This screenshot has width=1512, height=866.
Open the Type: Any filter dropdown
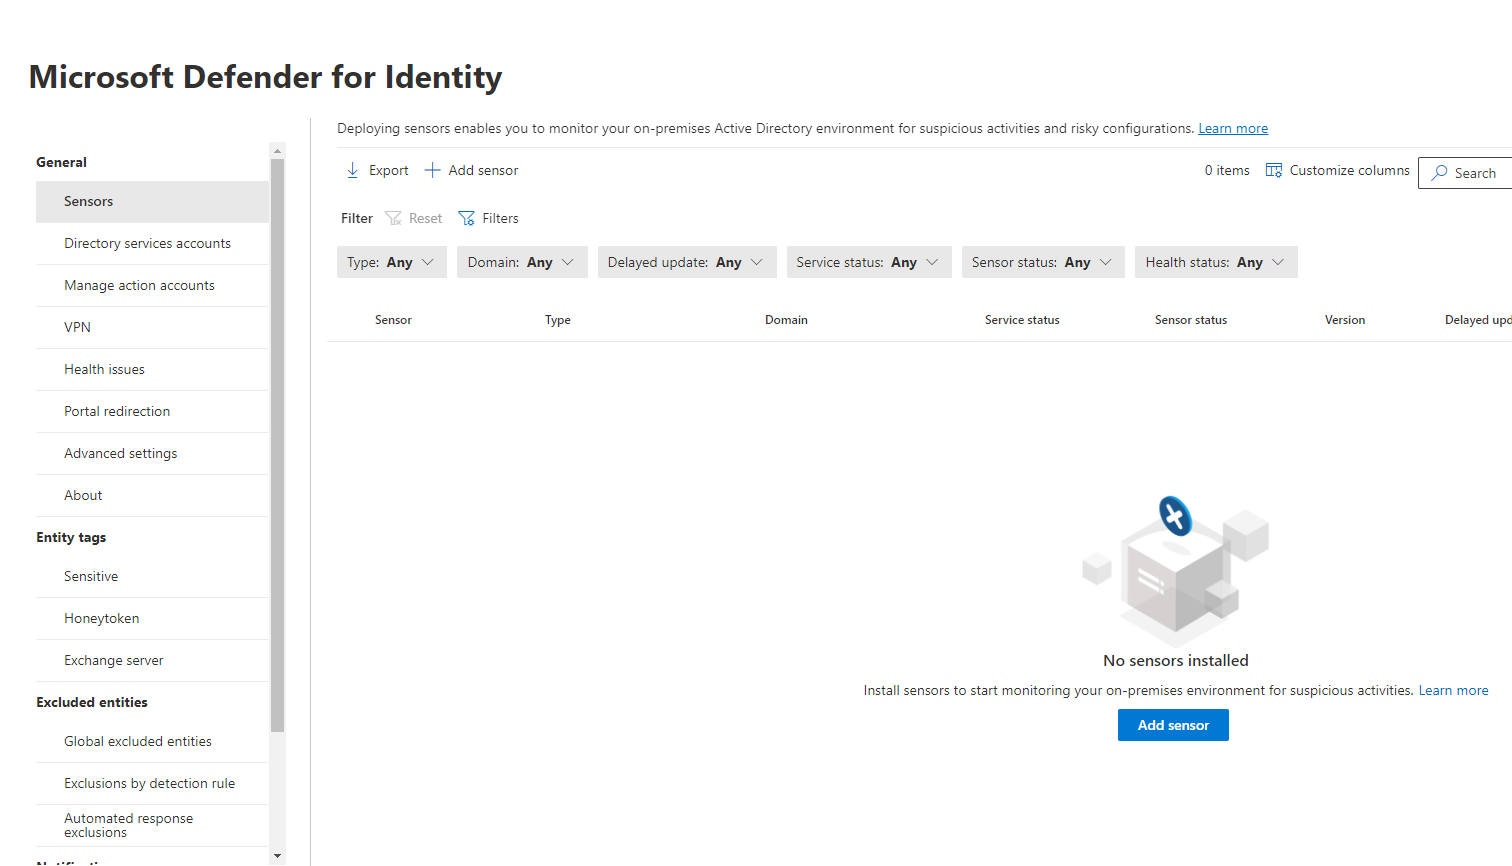click(392, 262)
